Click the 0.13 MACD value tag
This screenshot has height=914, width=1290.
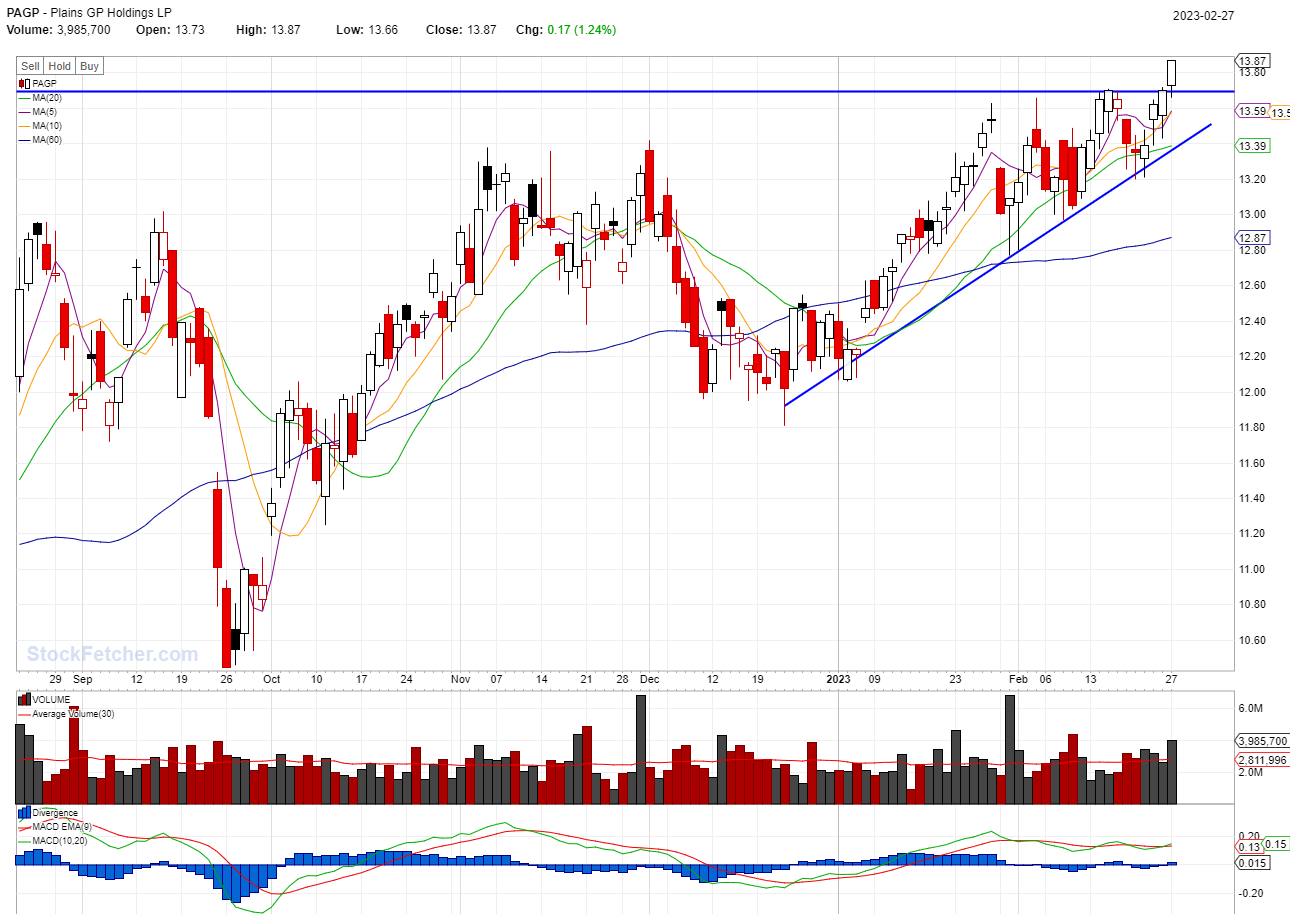(1249, 847)
